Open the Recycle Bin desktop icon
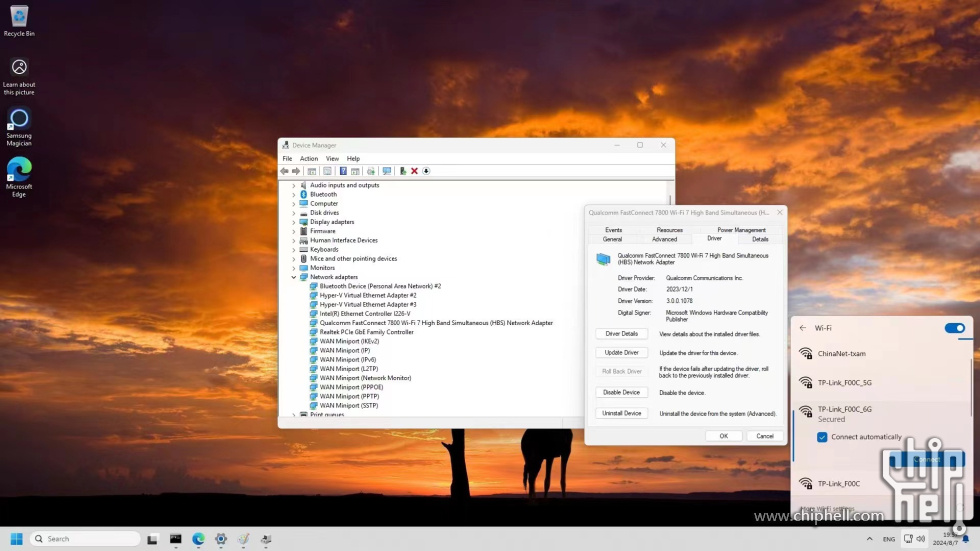Viewport: 980px width, 551px height. coord(19,21)
